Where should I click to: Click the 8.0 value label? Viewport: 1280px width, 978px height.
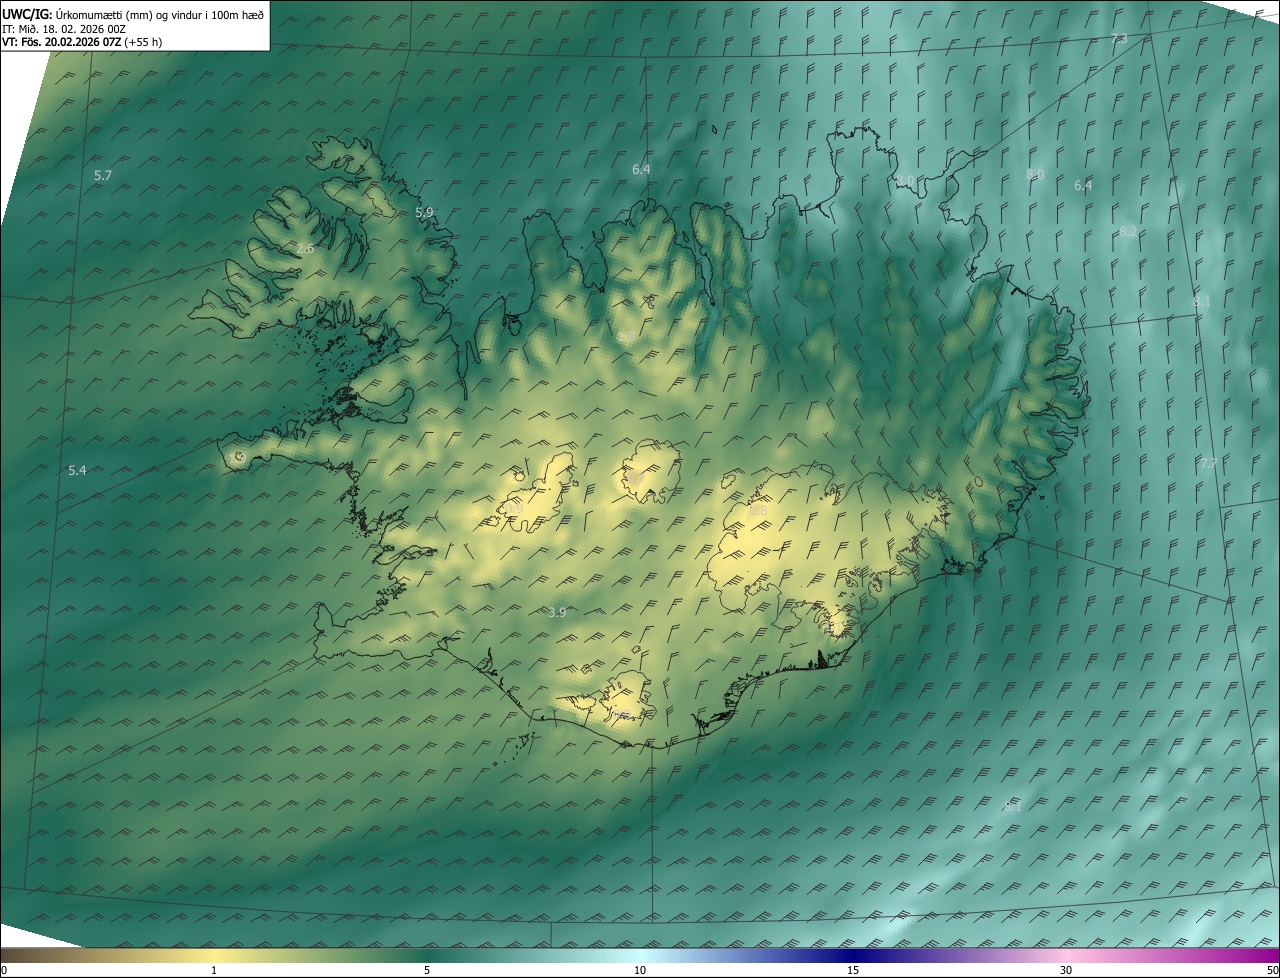tap(1035, 174)
